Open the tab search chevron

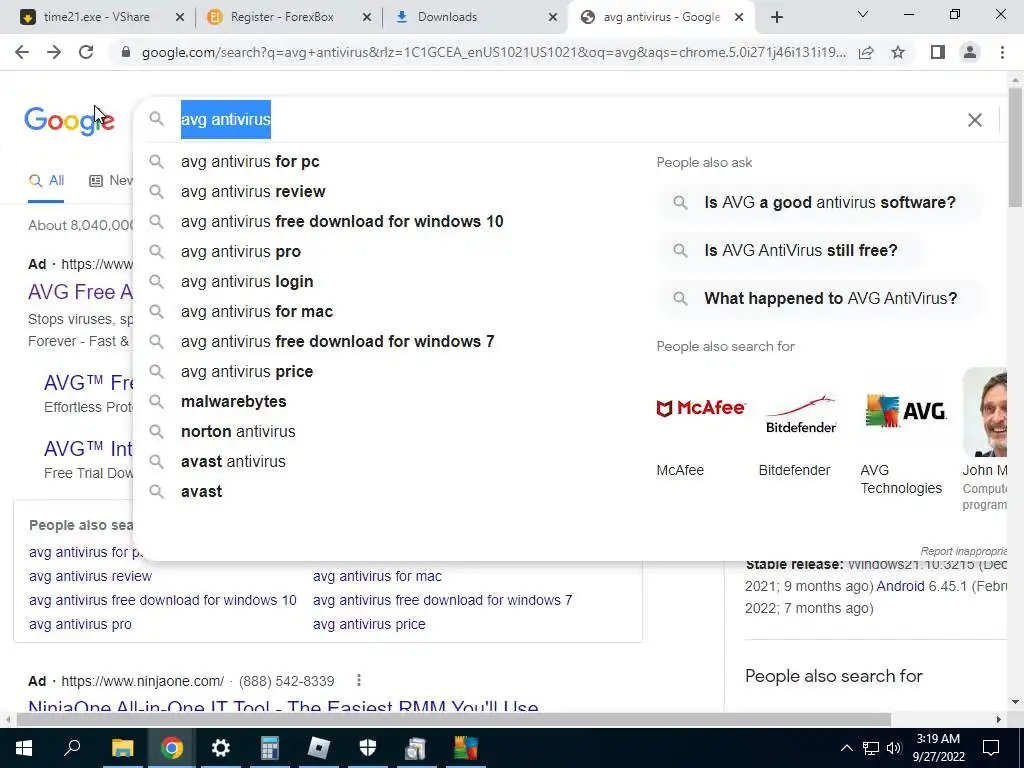tap(863, 14)
